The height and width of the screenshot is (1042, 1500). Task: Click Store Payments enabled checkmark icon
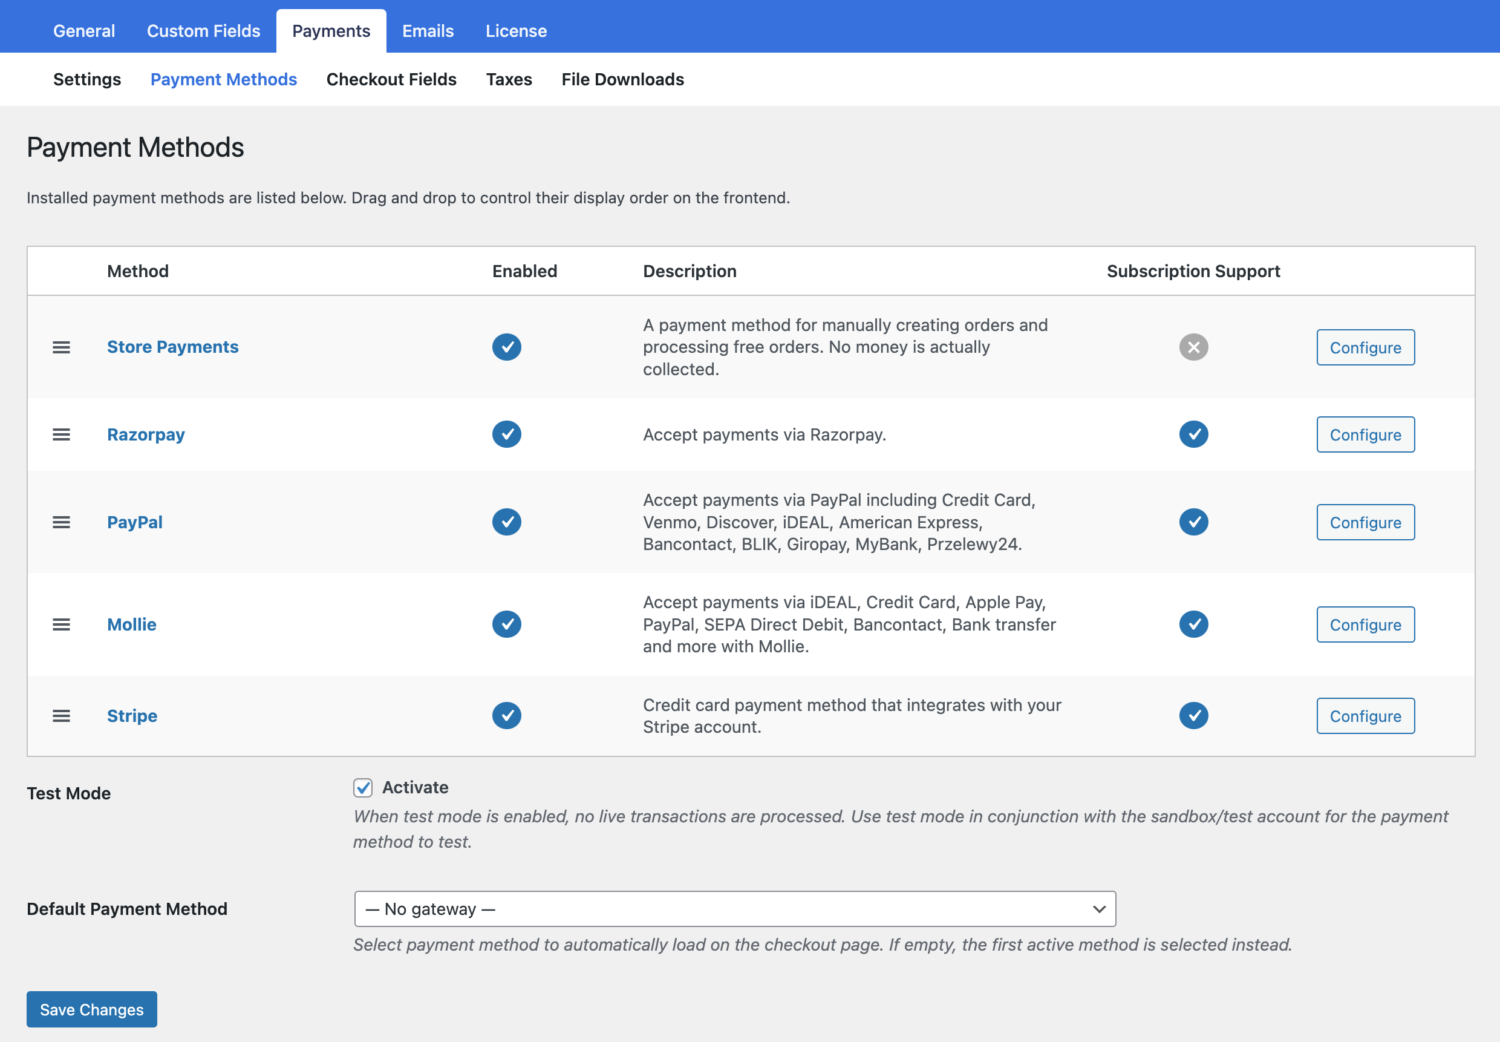coord(507,347)
